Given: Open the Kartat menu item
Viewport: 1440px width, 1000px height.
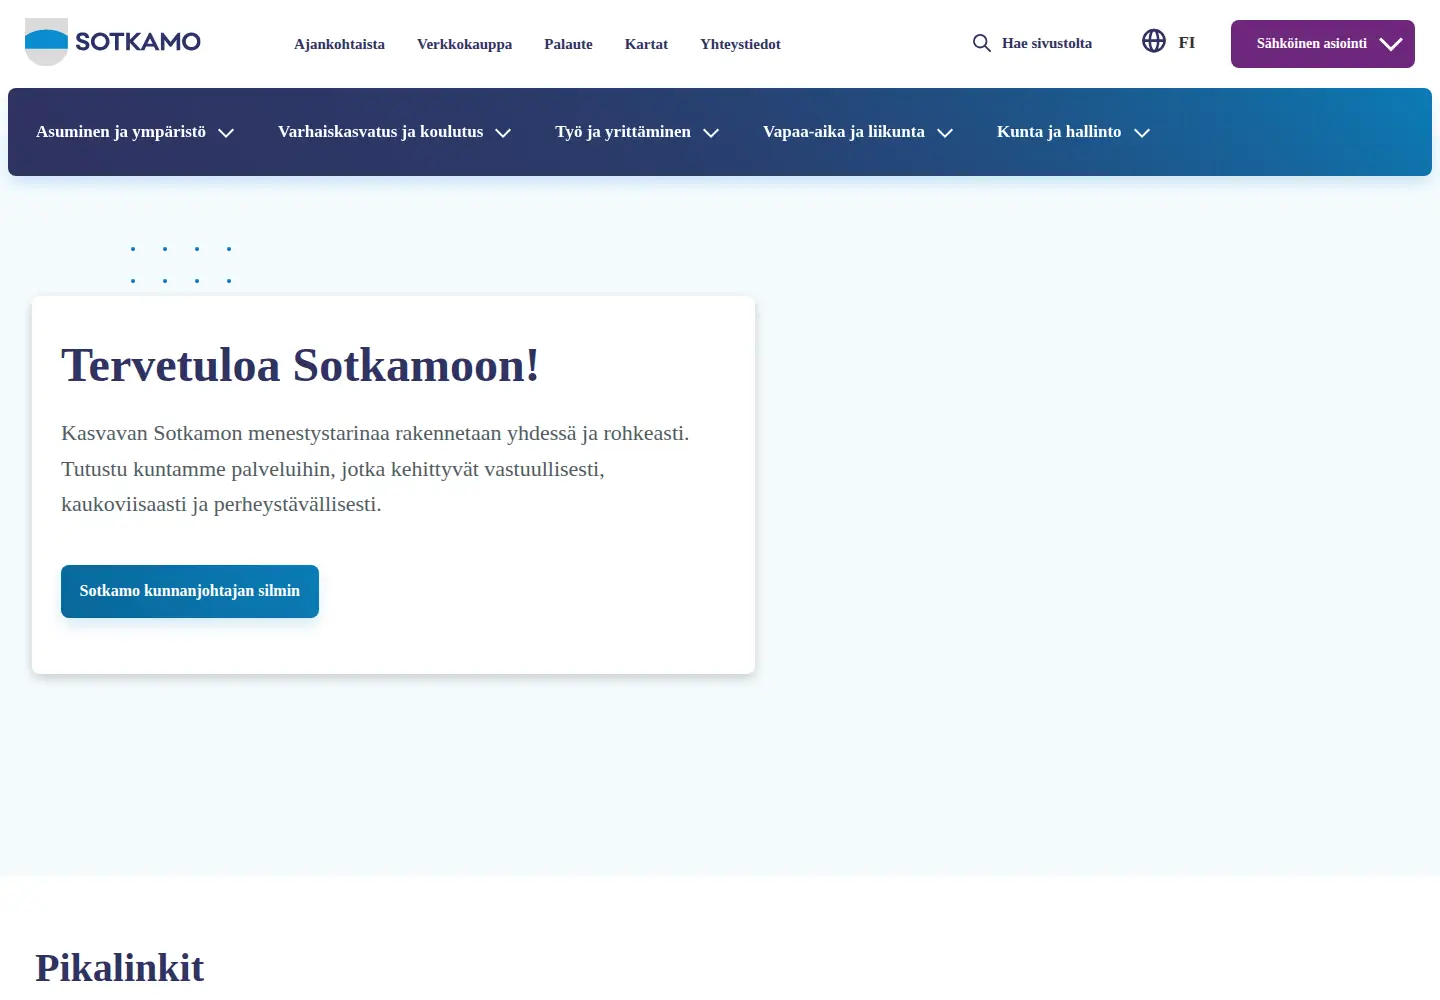Looking at the screenshot, I should click(646, 44).
